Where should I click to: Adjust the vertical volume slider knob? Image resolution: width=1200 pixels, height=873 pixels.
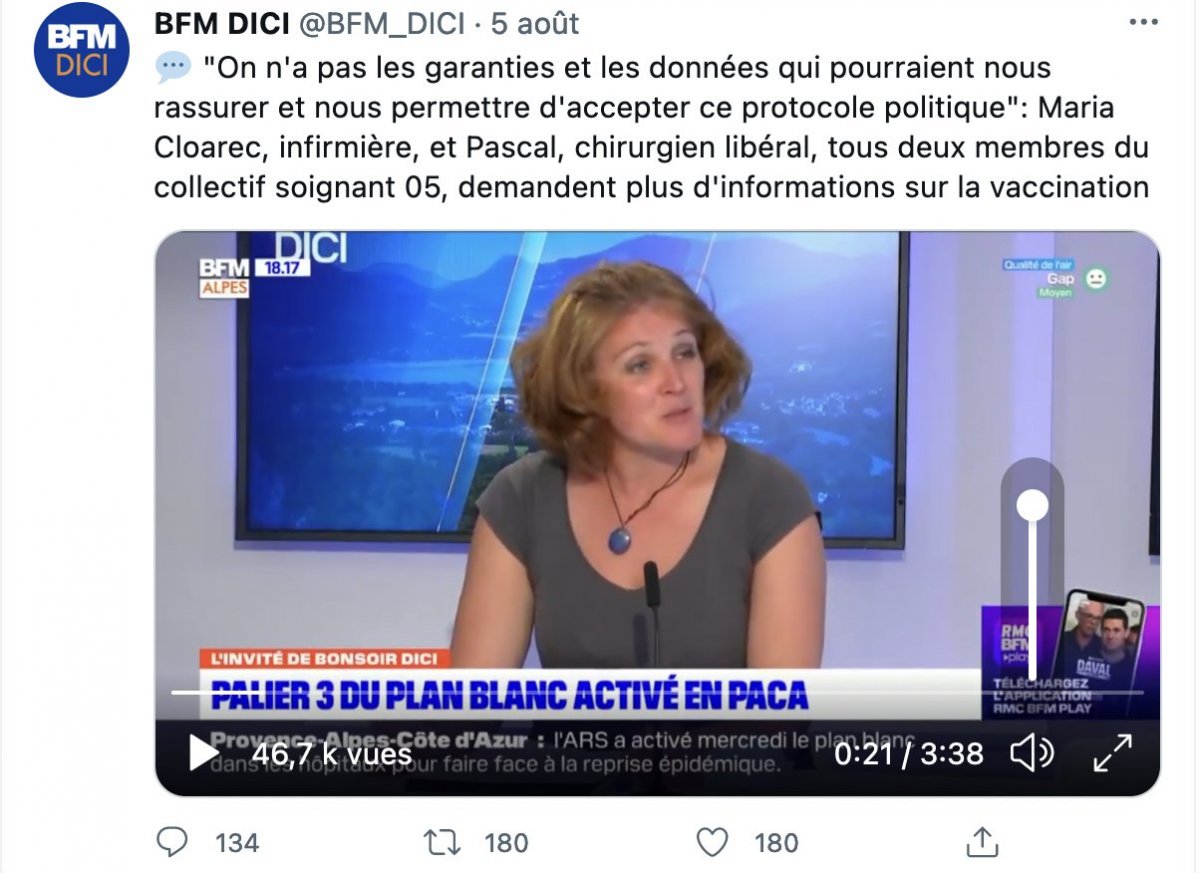coord(1032,505)
